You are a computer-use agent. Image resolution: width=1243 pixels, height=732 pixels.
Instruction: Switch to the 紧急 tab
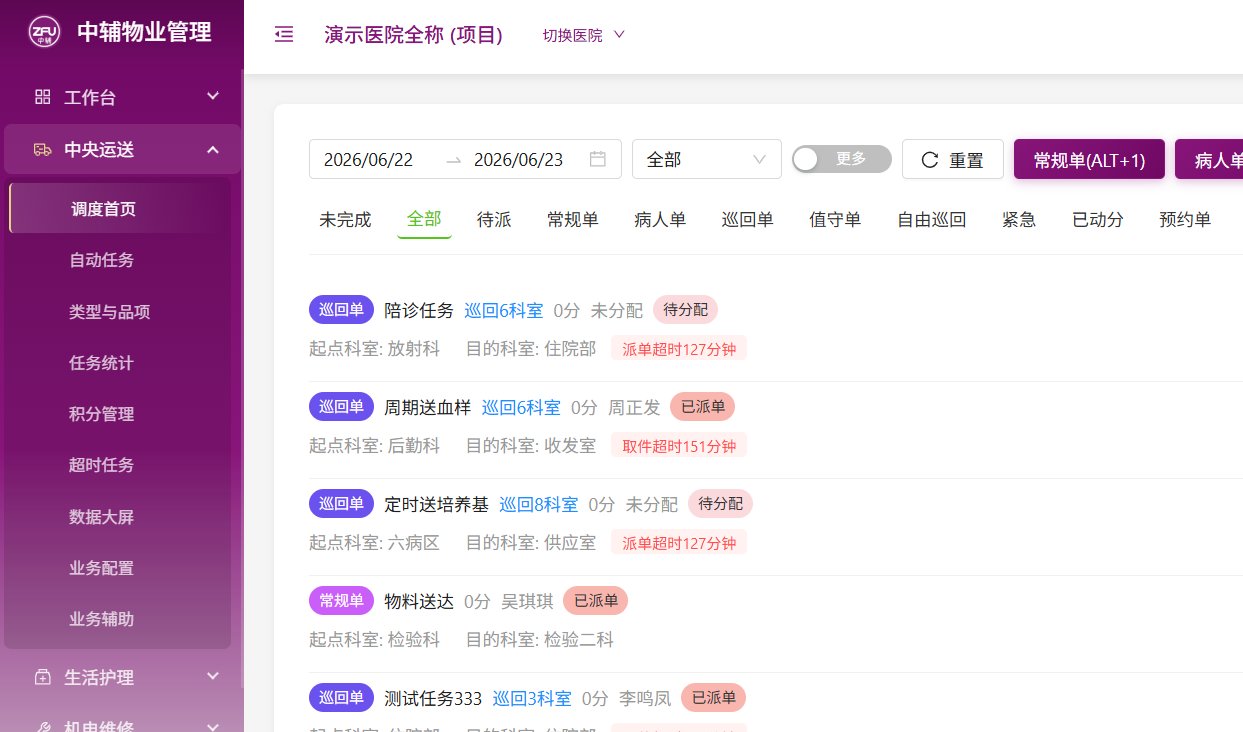pyautogui.click(x=1019, y=219)
